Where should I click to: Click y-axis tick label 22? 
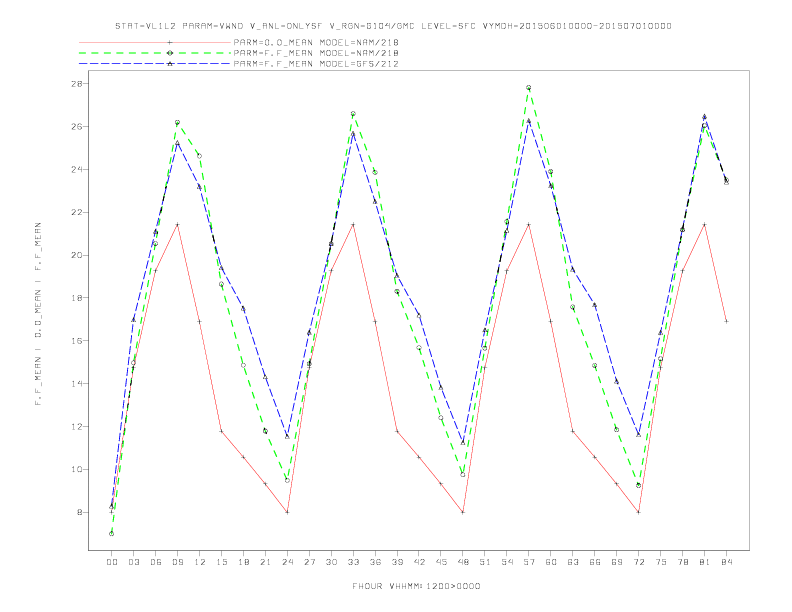pyautogui.click(x=77, y=212)
